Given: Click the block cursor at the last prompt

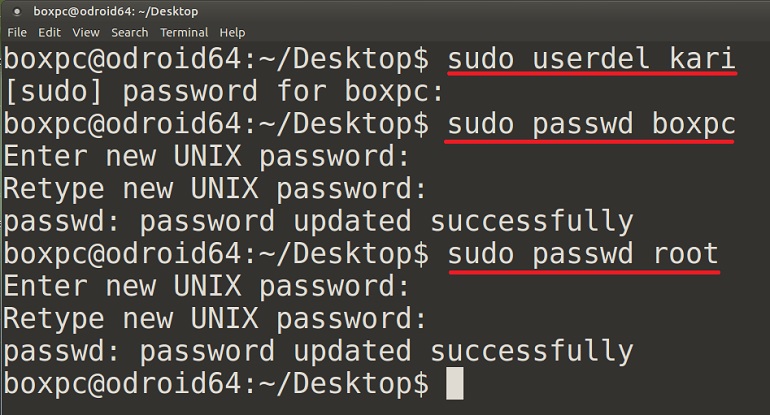Looking at the screenshot, I should tap(455, 383).
